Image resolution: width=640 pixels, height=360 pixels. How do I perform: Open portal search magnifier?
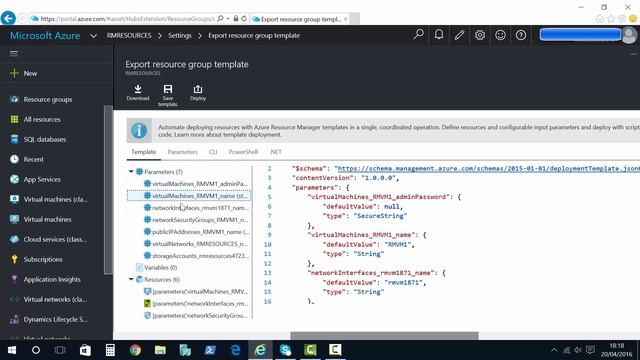coord(418,35)
